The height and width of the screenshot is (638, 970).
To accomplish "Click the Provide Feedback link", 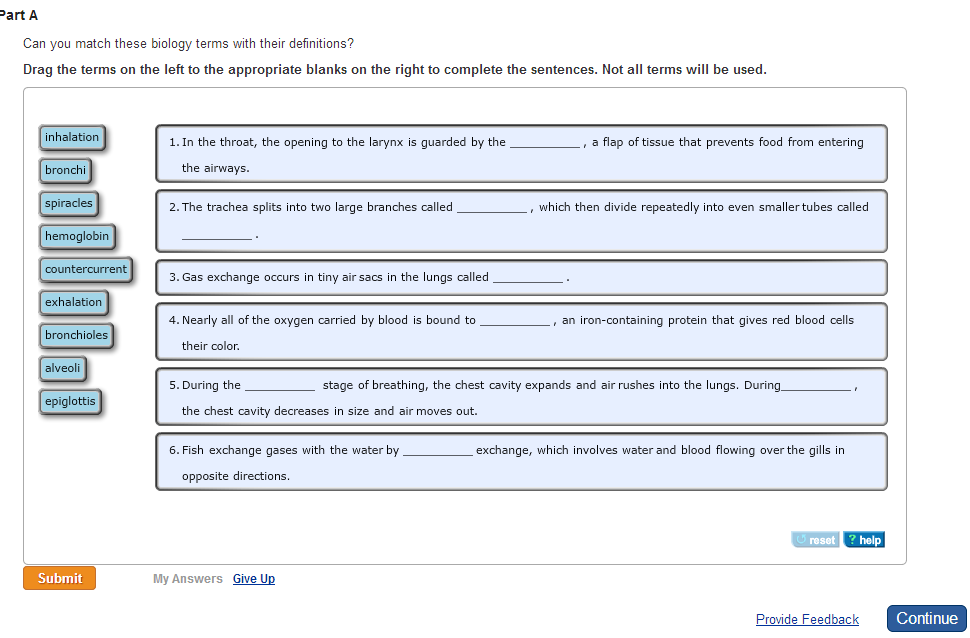I will (807, 619).
